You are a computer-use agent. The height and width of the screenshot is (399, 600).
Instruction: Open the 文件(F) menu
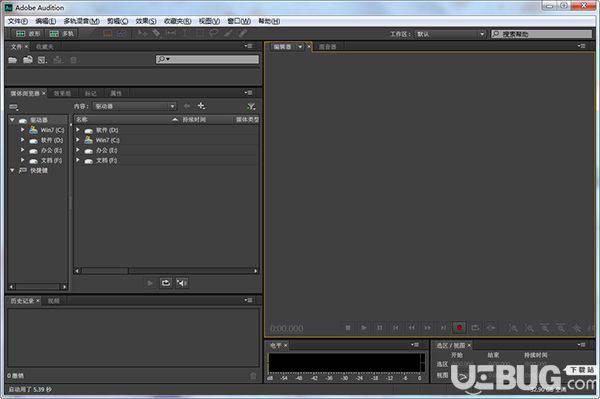click(x=18, y=21)
